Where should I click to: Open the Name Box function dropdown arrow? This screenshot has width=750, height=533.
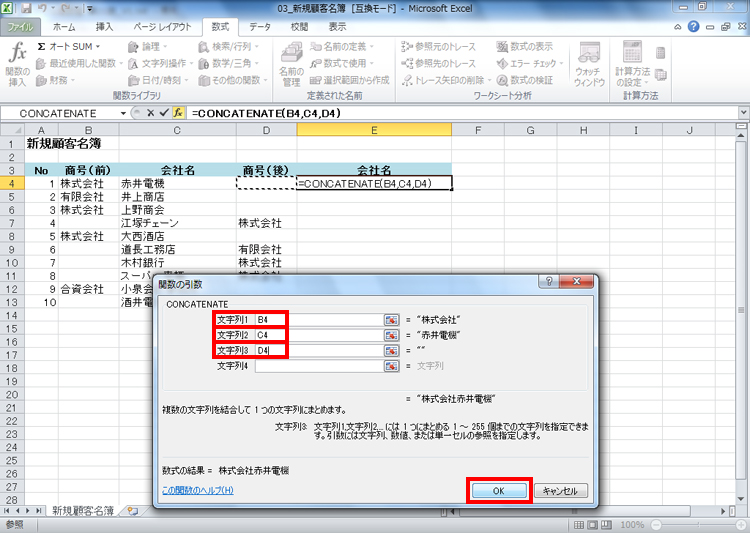(x=123, y=113)
